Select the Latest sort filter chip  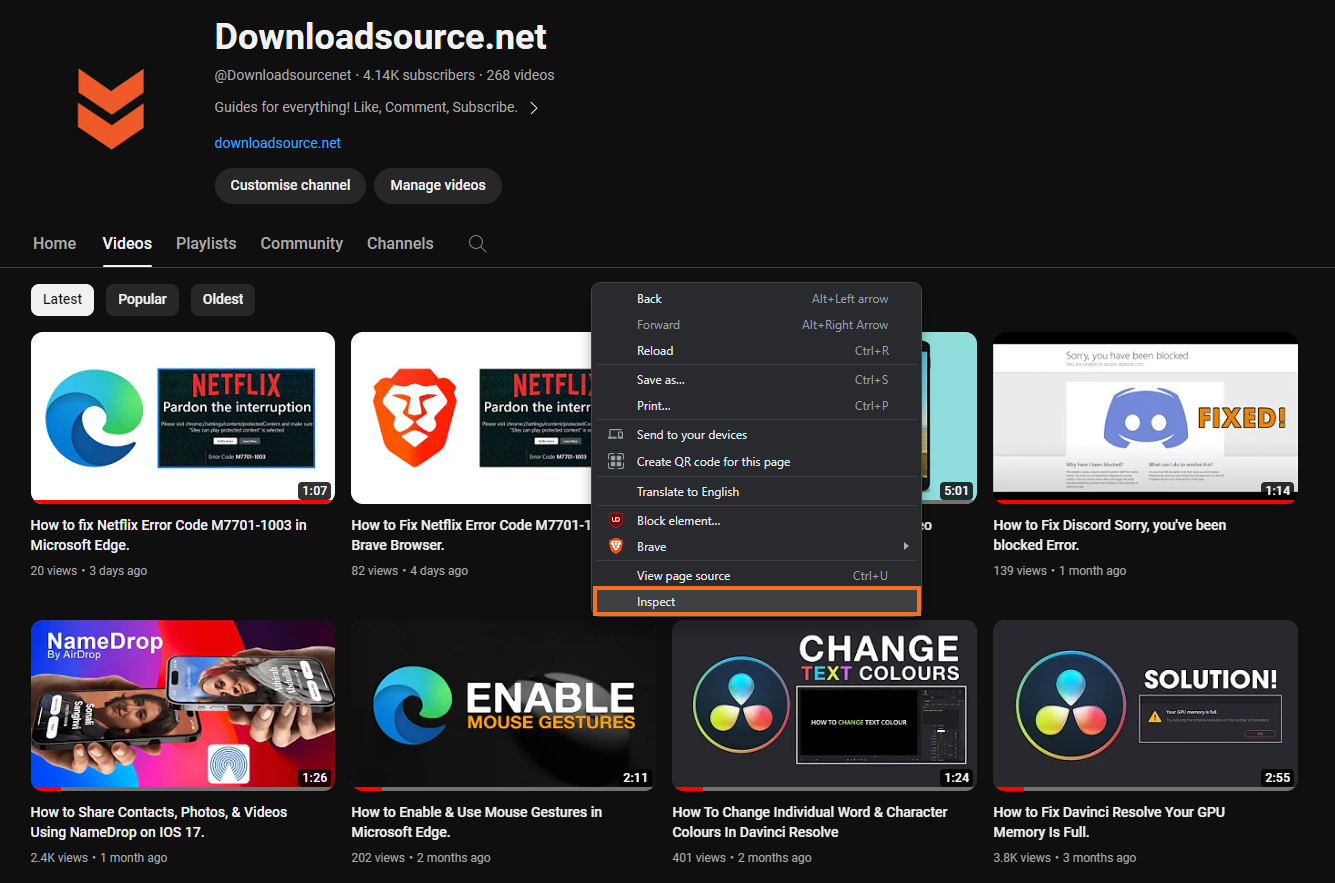coord(62,299)
